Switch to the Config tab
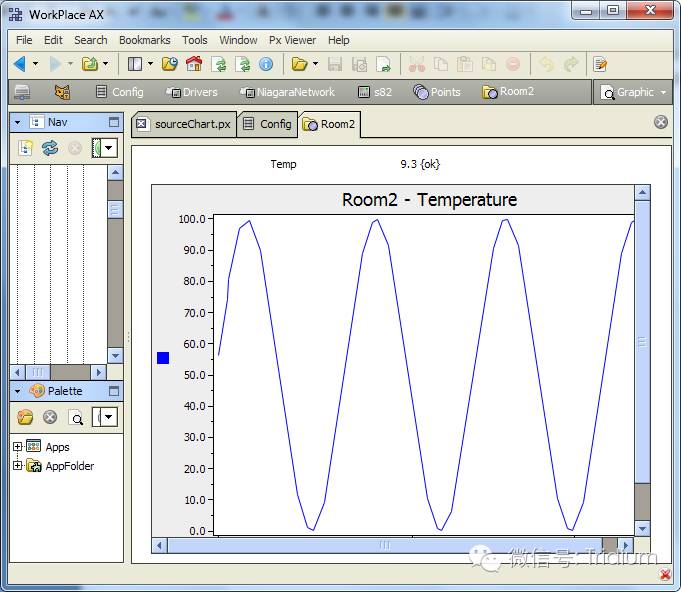Screen dimensions: 681x592 click(268, 124)
